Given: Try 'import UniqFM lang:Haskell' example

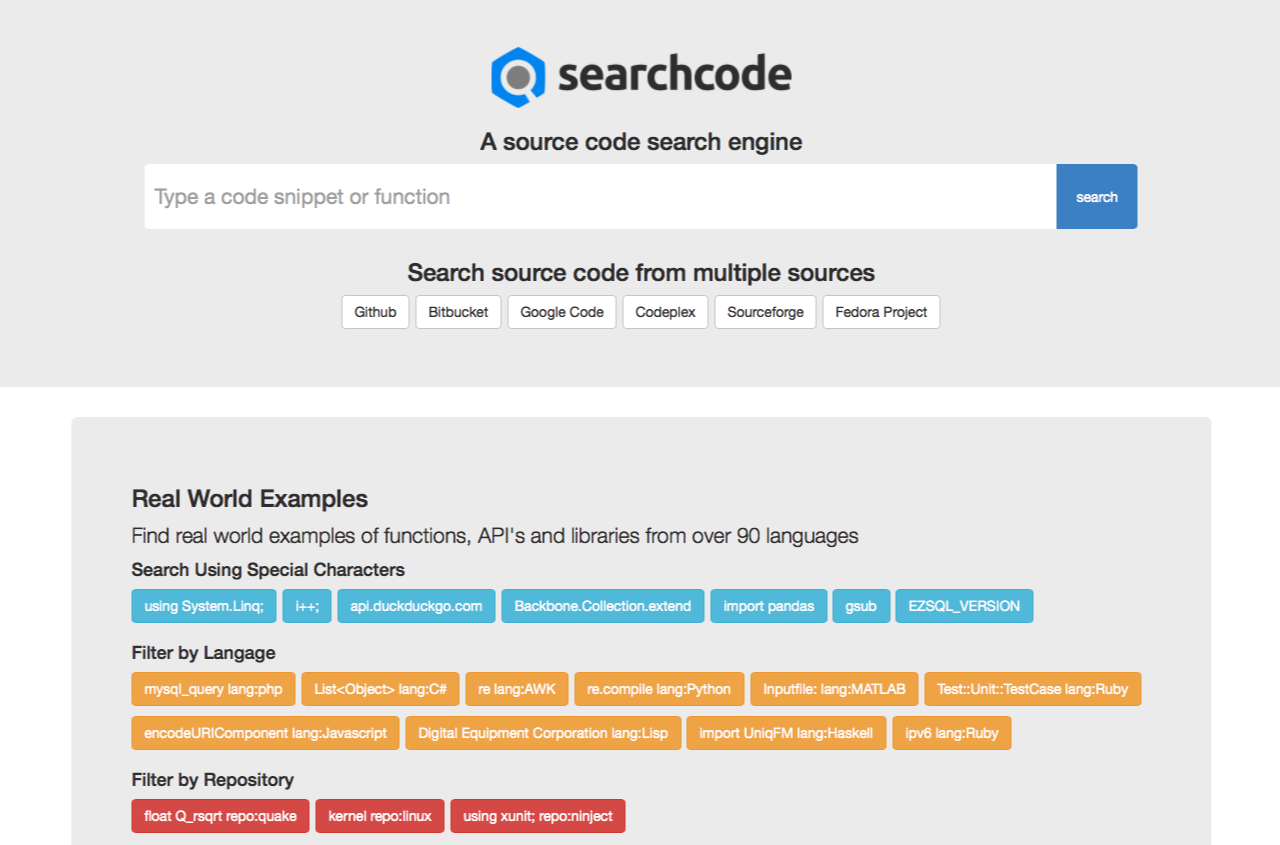Looking at the screenshot, I should [x=786, y=733].
